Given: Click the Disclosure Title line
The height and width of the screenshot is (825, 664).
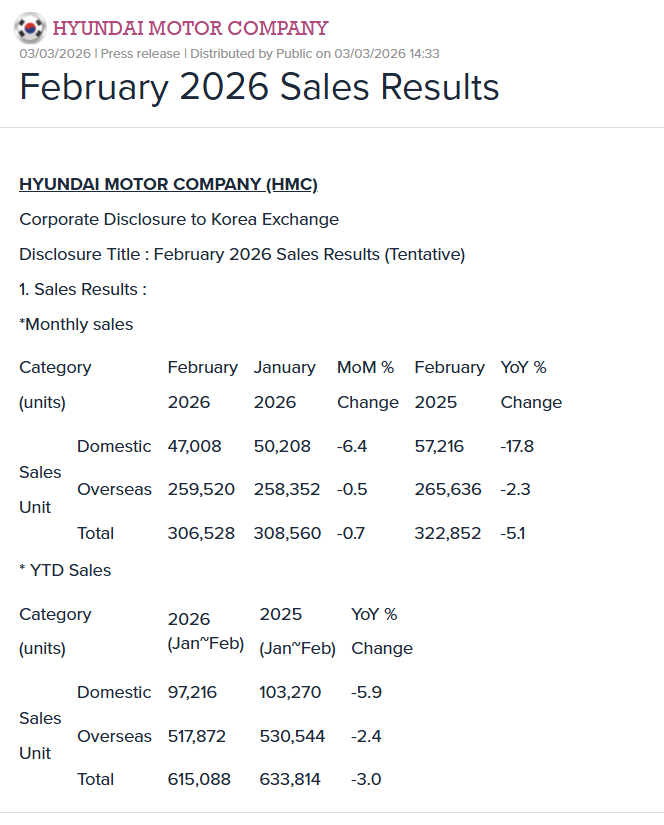Looking at the screenshot, I should point(242,254).
